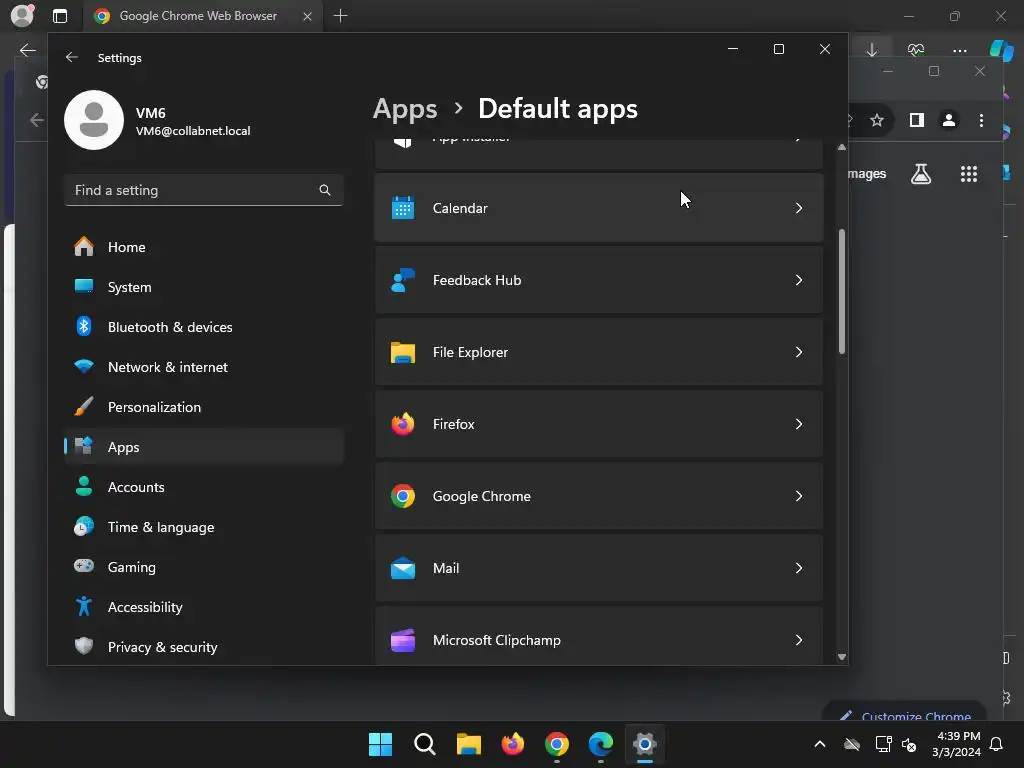Open Chrome three-dot menu
This screenshot has width=1024, height=768.
[981, 120]
